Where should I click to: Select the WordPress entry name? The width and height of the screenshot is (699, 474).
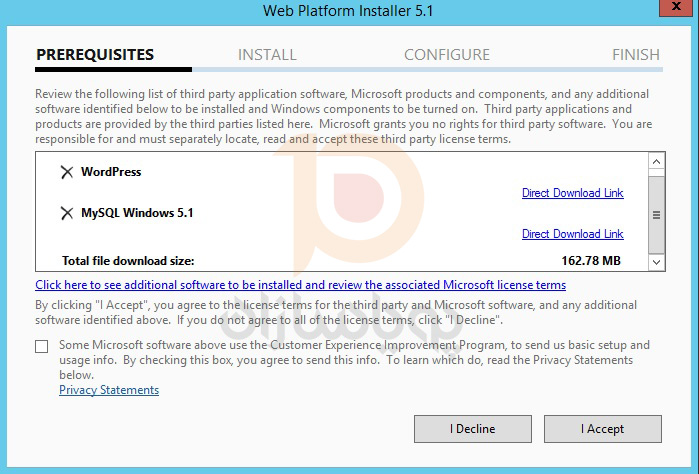coord(111,172)
